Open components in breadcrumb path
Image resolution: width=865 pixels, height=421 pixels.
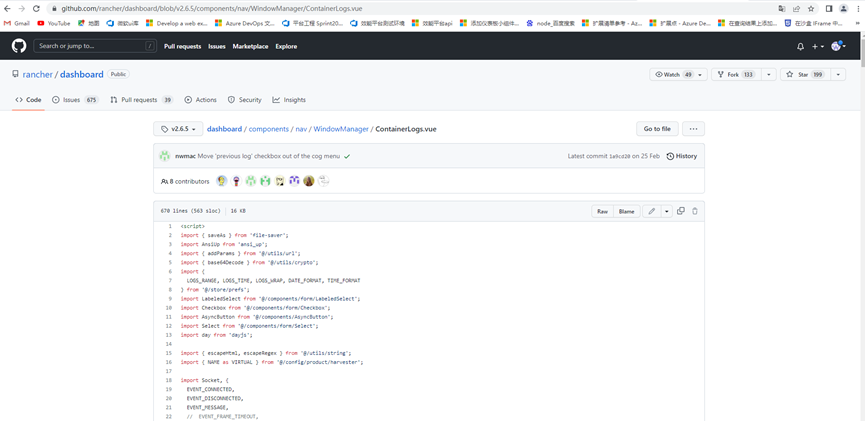point(269,129)
